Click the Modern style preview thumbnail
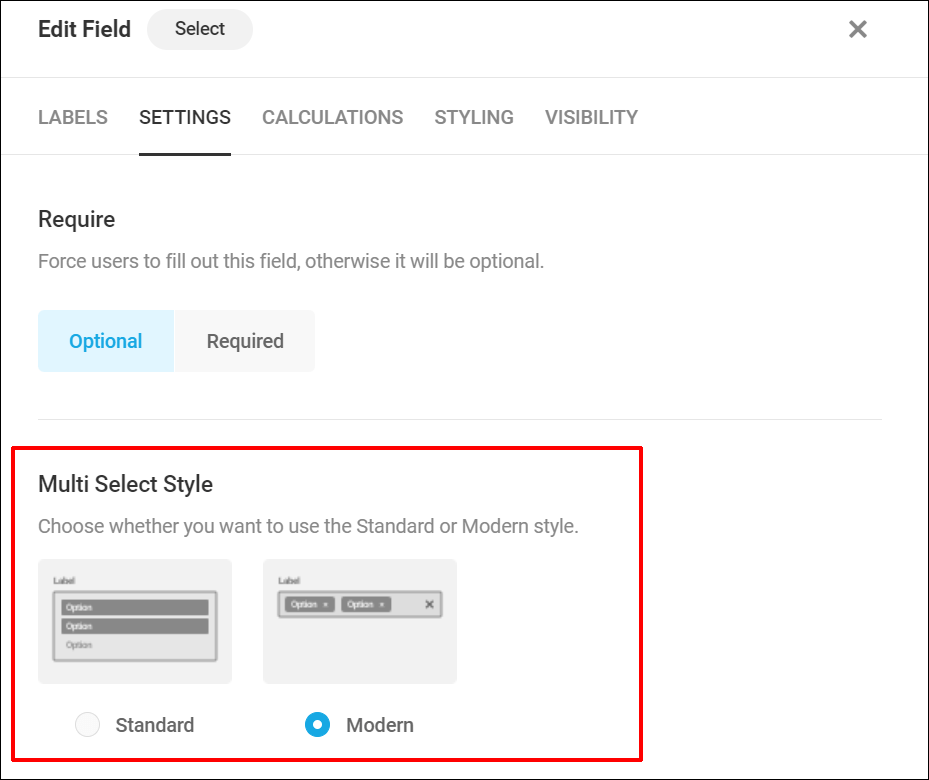This screenshot has height=780, width=929. pyautogui.click(x=359, y=620)
